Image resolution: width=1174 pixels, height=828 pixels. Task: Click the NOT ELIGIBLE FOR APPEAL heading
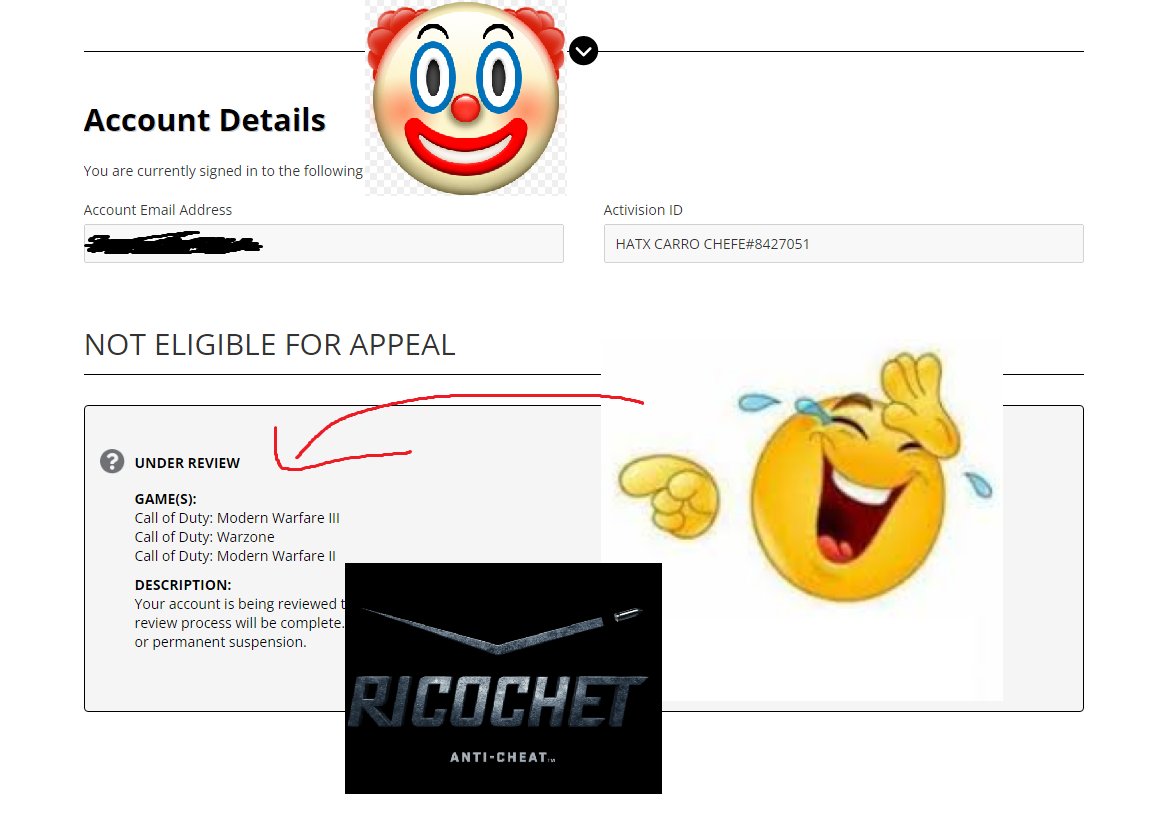(270, 345)
